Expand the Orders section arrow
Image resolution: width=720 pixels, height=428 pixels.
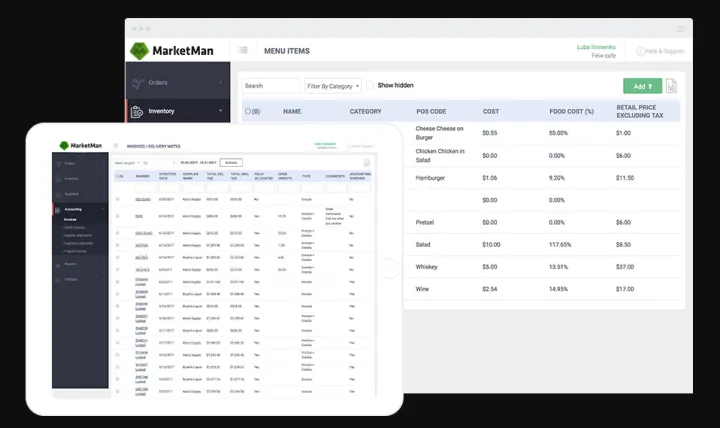(221, 82)
